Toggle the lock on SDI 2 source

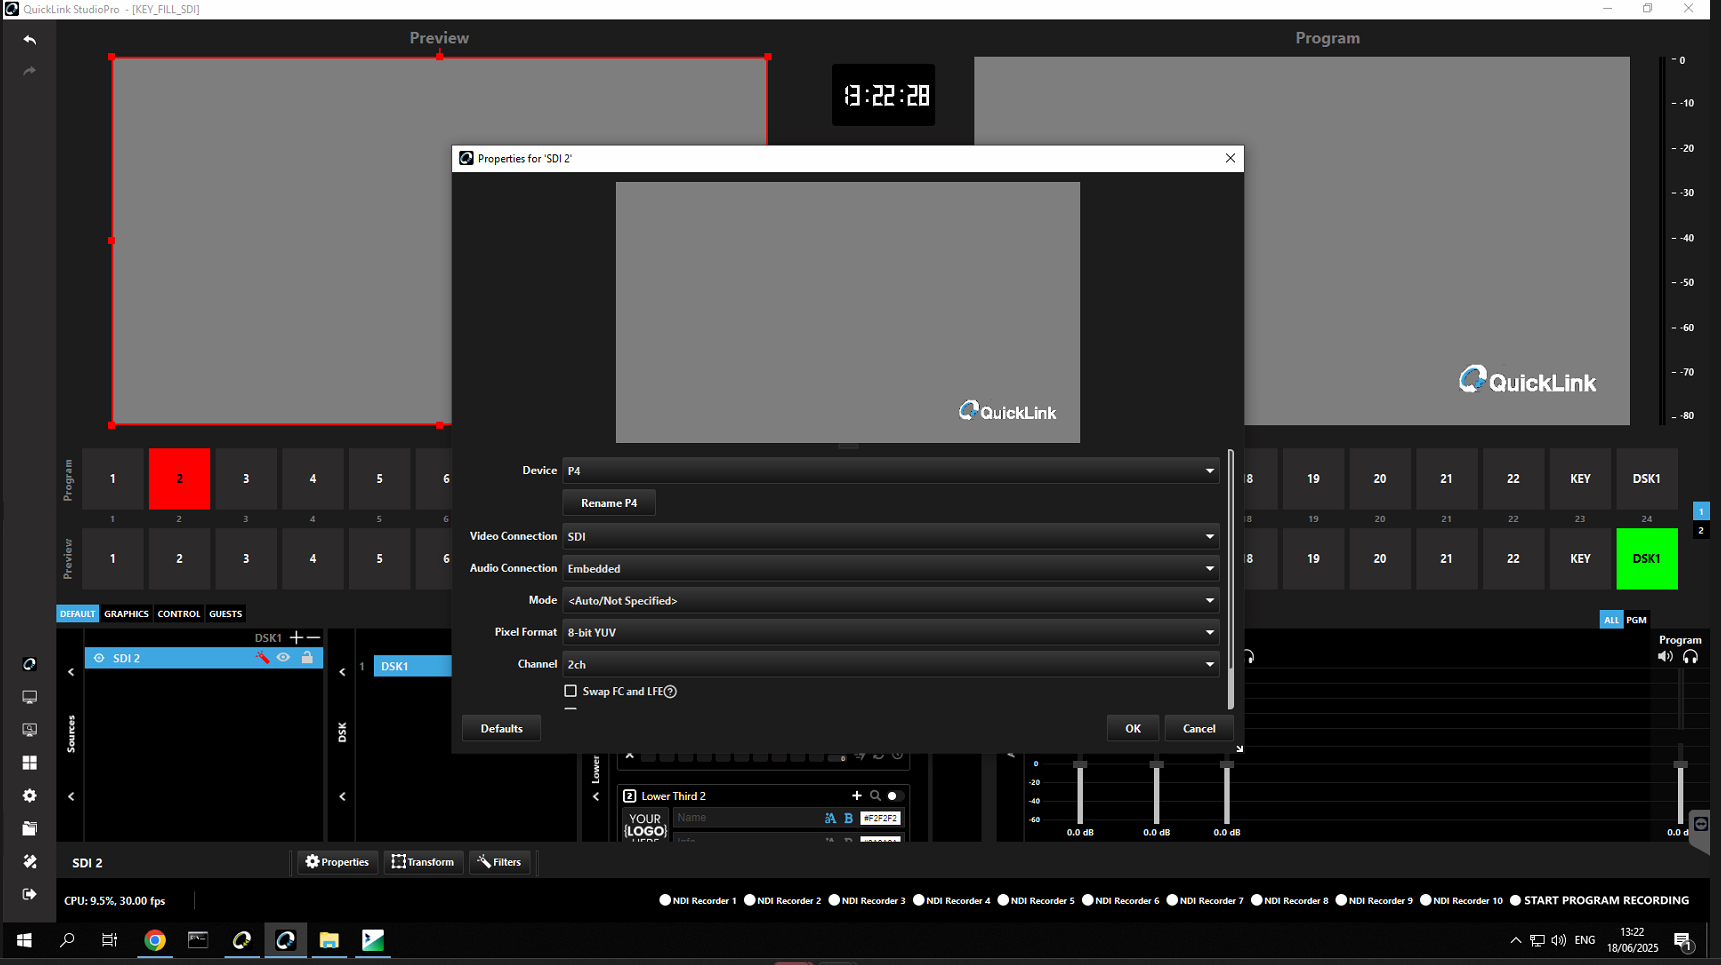click(307, 658)
